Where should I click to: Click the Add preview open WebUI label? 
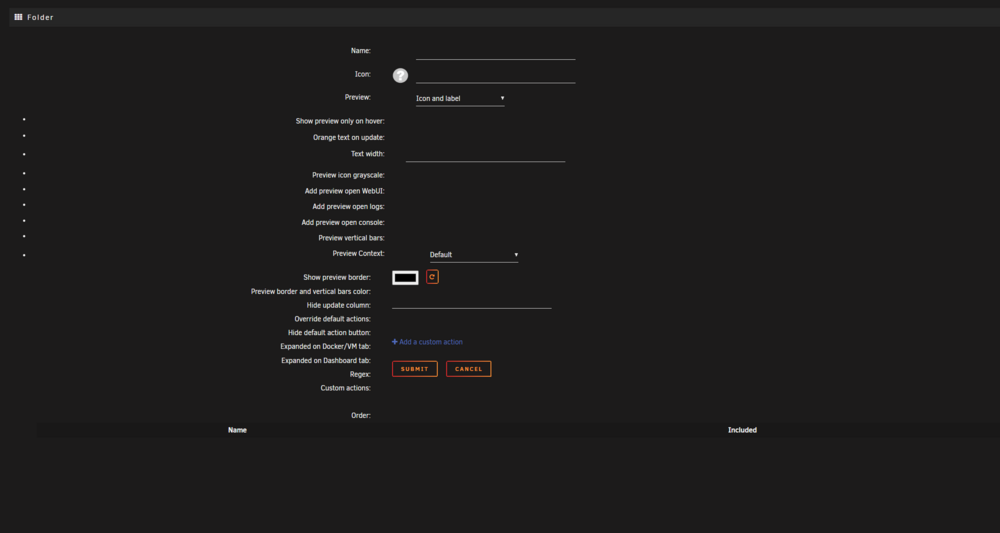(344, 191)
